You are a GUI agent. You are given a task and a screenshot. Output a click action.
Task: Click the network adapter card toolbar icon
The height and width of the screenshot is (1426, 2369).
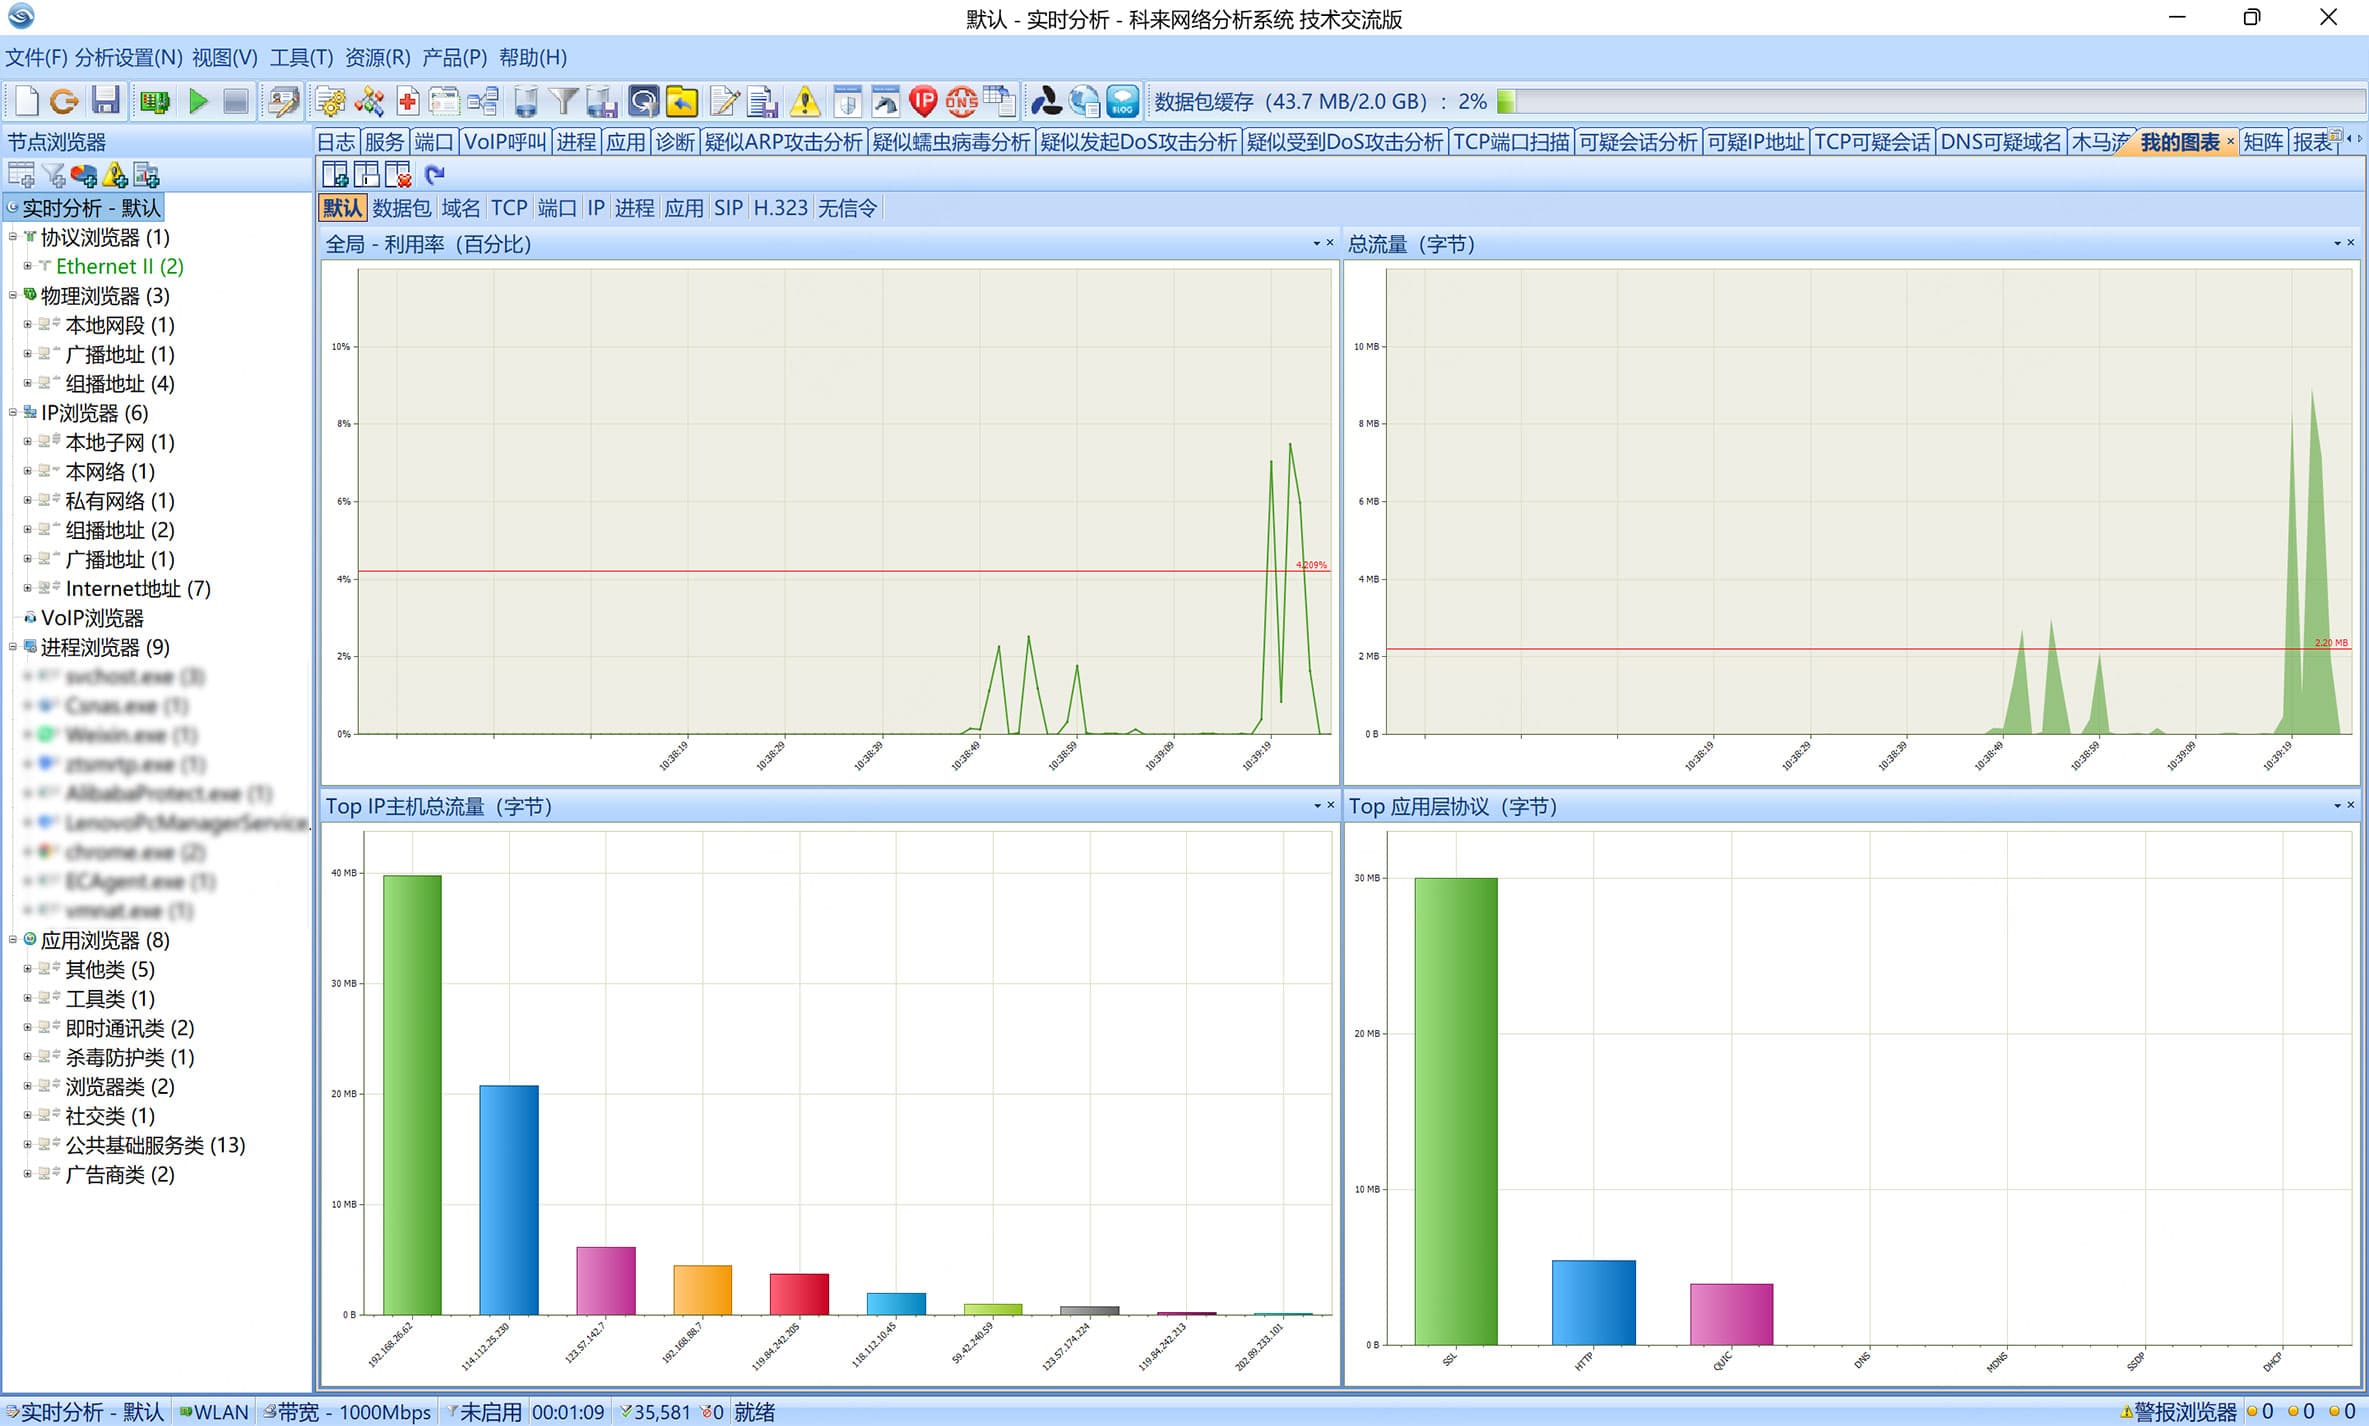click(x=154, y=101)
